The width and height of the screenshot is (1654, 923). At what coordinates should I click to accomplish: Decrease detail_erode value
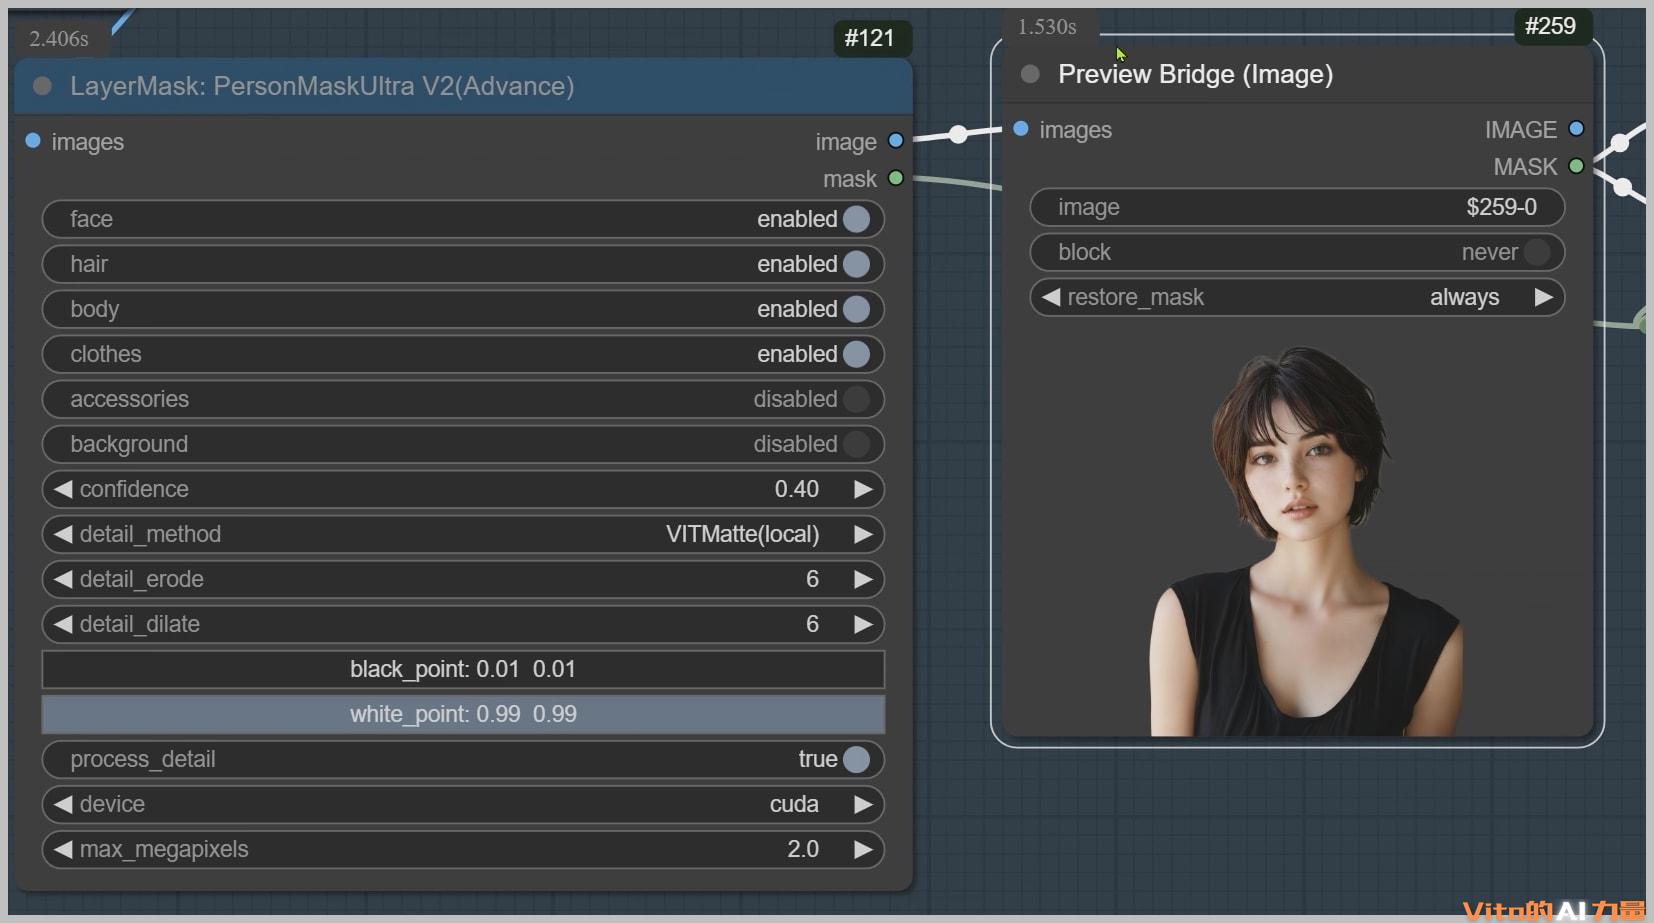pyautogui.click(x=63, y=579)
